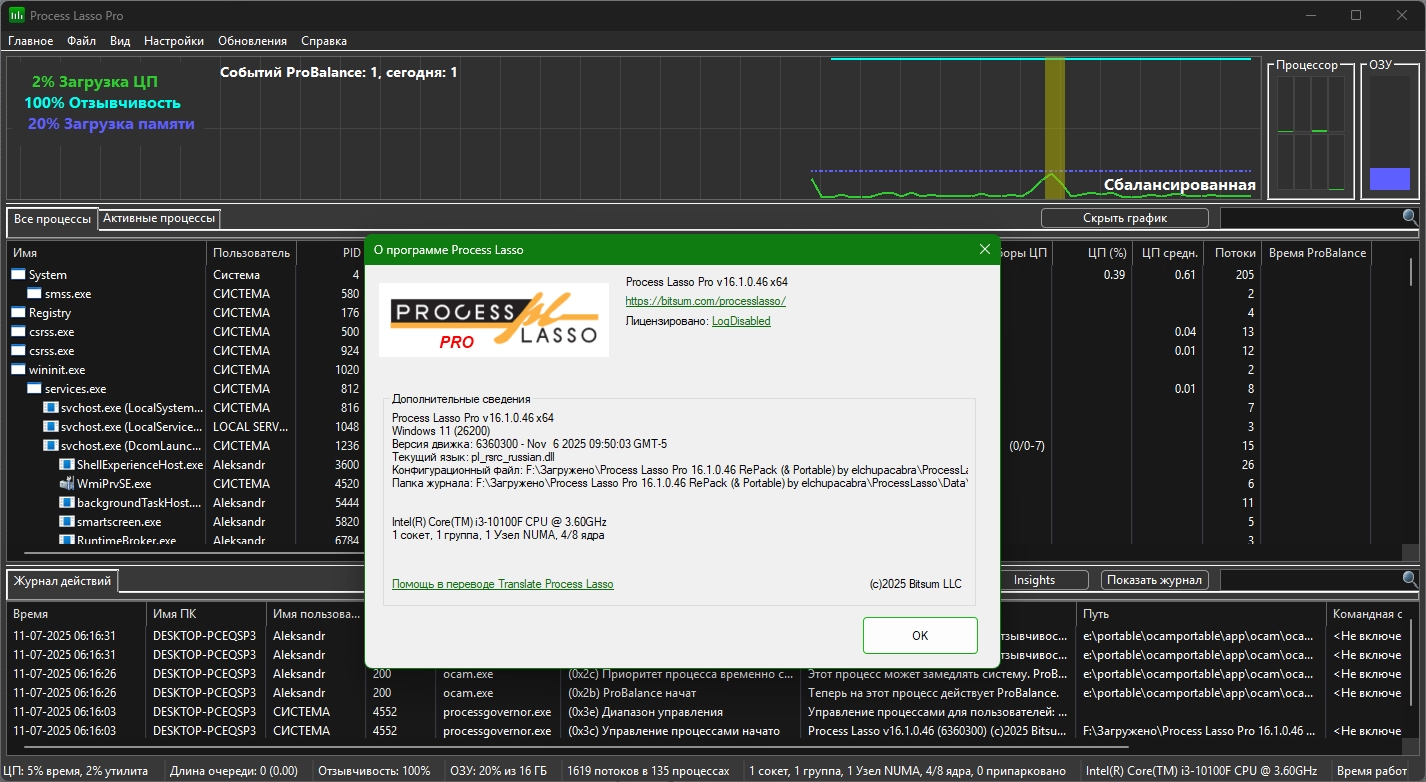Click the Скрыть график button
The width and height of the screenshot is (1426, 782).
tap(1125, 218)
